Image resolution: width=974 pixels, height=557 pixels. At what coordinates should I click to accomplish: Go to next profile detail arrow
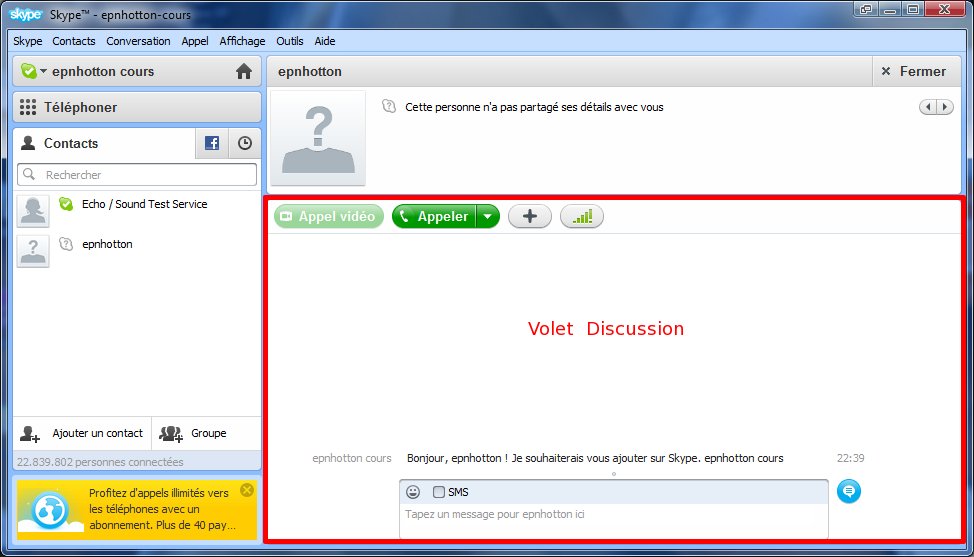945,107
